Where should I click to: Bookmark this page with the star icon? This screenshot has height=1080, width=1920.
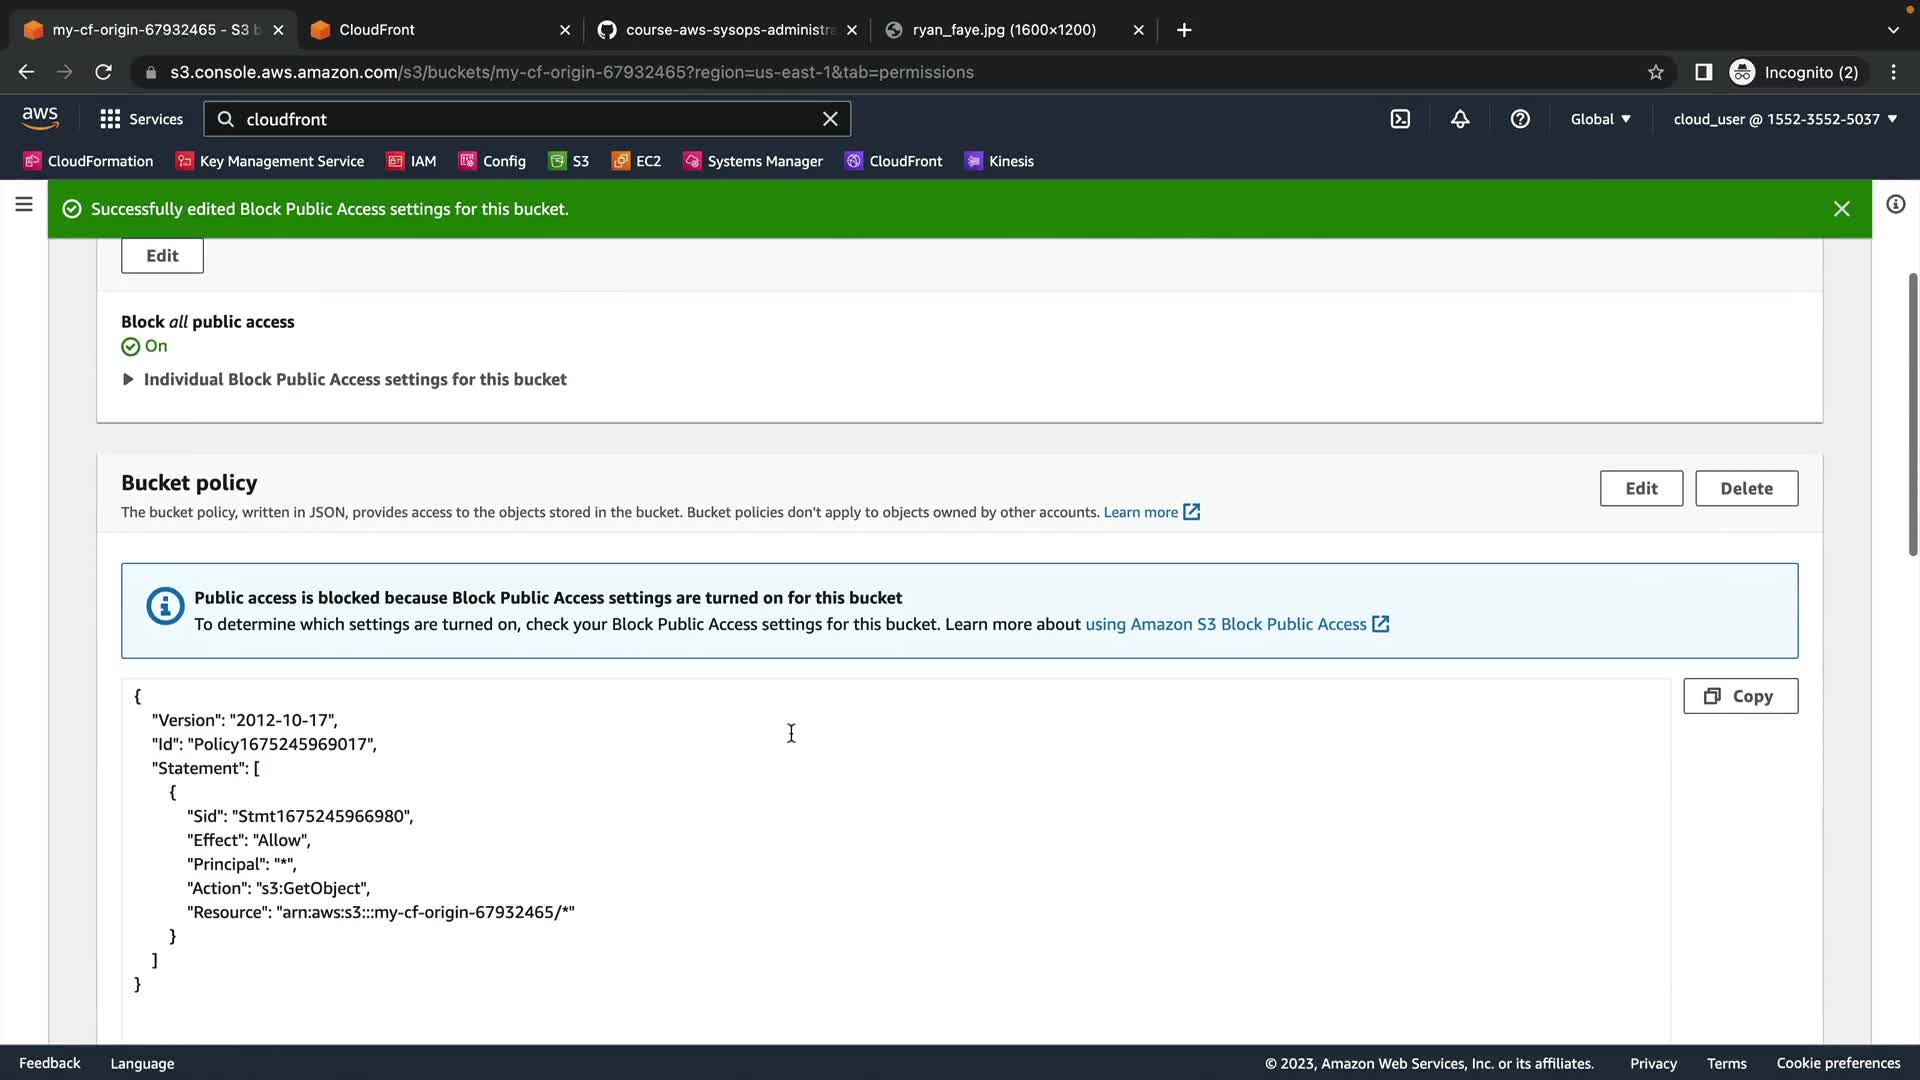tap(1656, 72)
